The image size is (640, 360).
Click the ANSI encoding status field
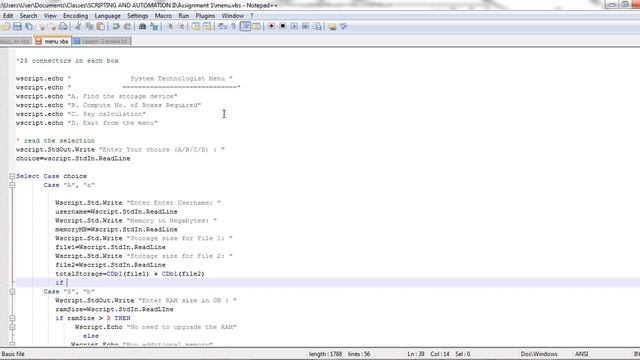click(x=581, y=354)
